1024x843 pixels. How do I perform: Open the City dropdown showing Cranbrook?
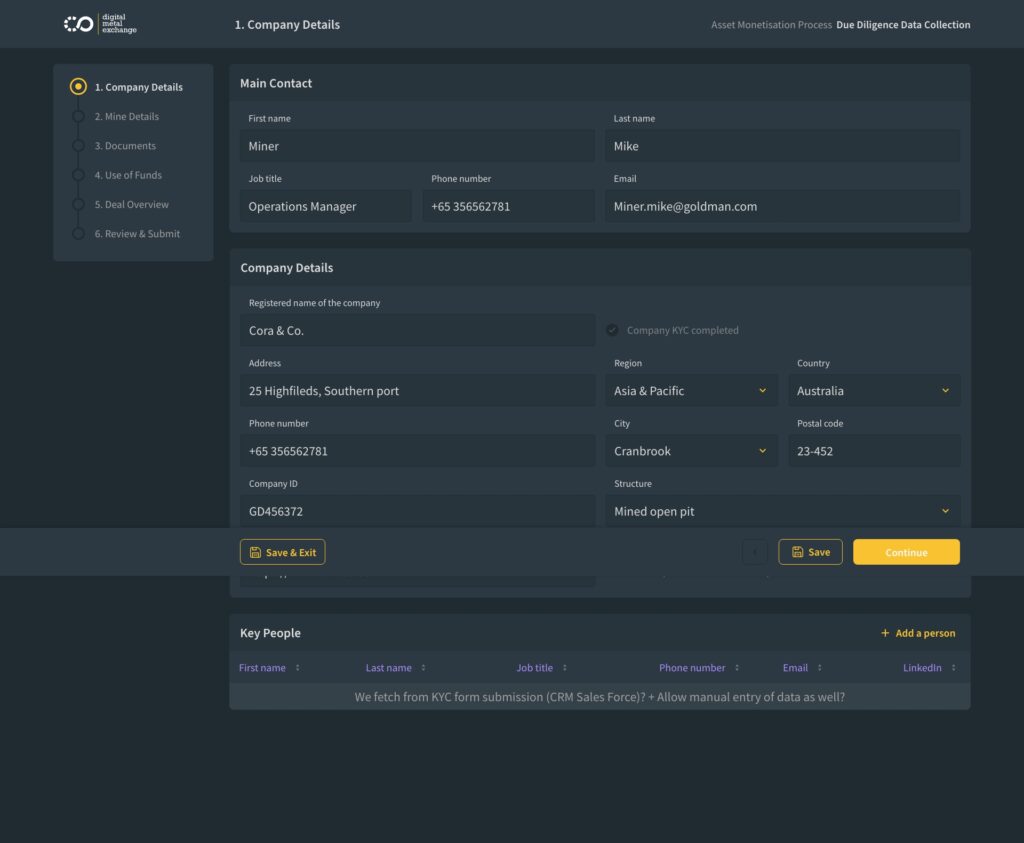691,451
